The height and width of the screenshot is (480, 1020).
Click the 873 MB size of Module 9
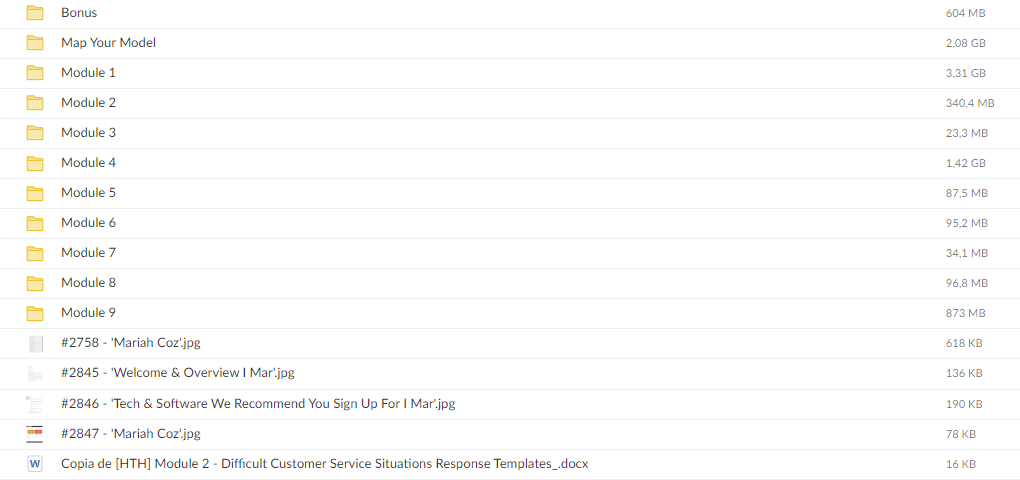pos(965,313)
